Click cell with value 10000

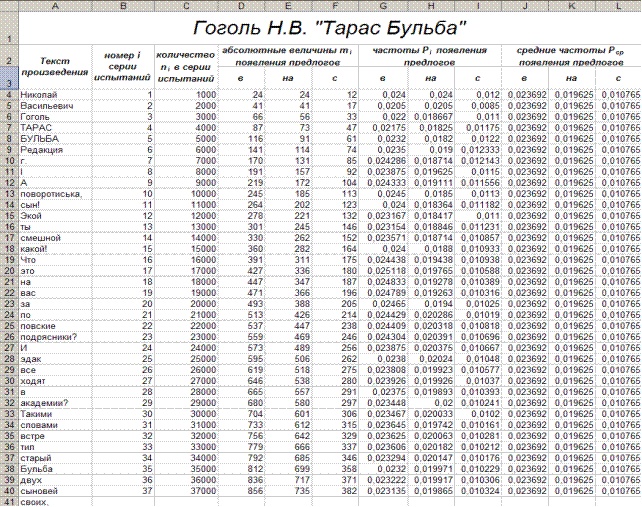pyautogui.click(x=186, y=194)
